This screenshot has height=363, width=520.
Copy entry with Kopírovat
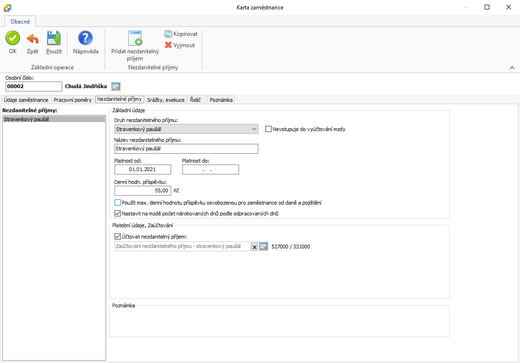click(181, 34)
